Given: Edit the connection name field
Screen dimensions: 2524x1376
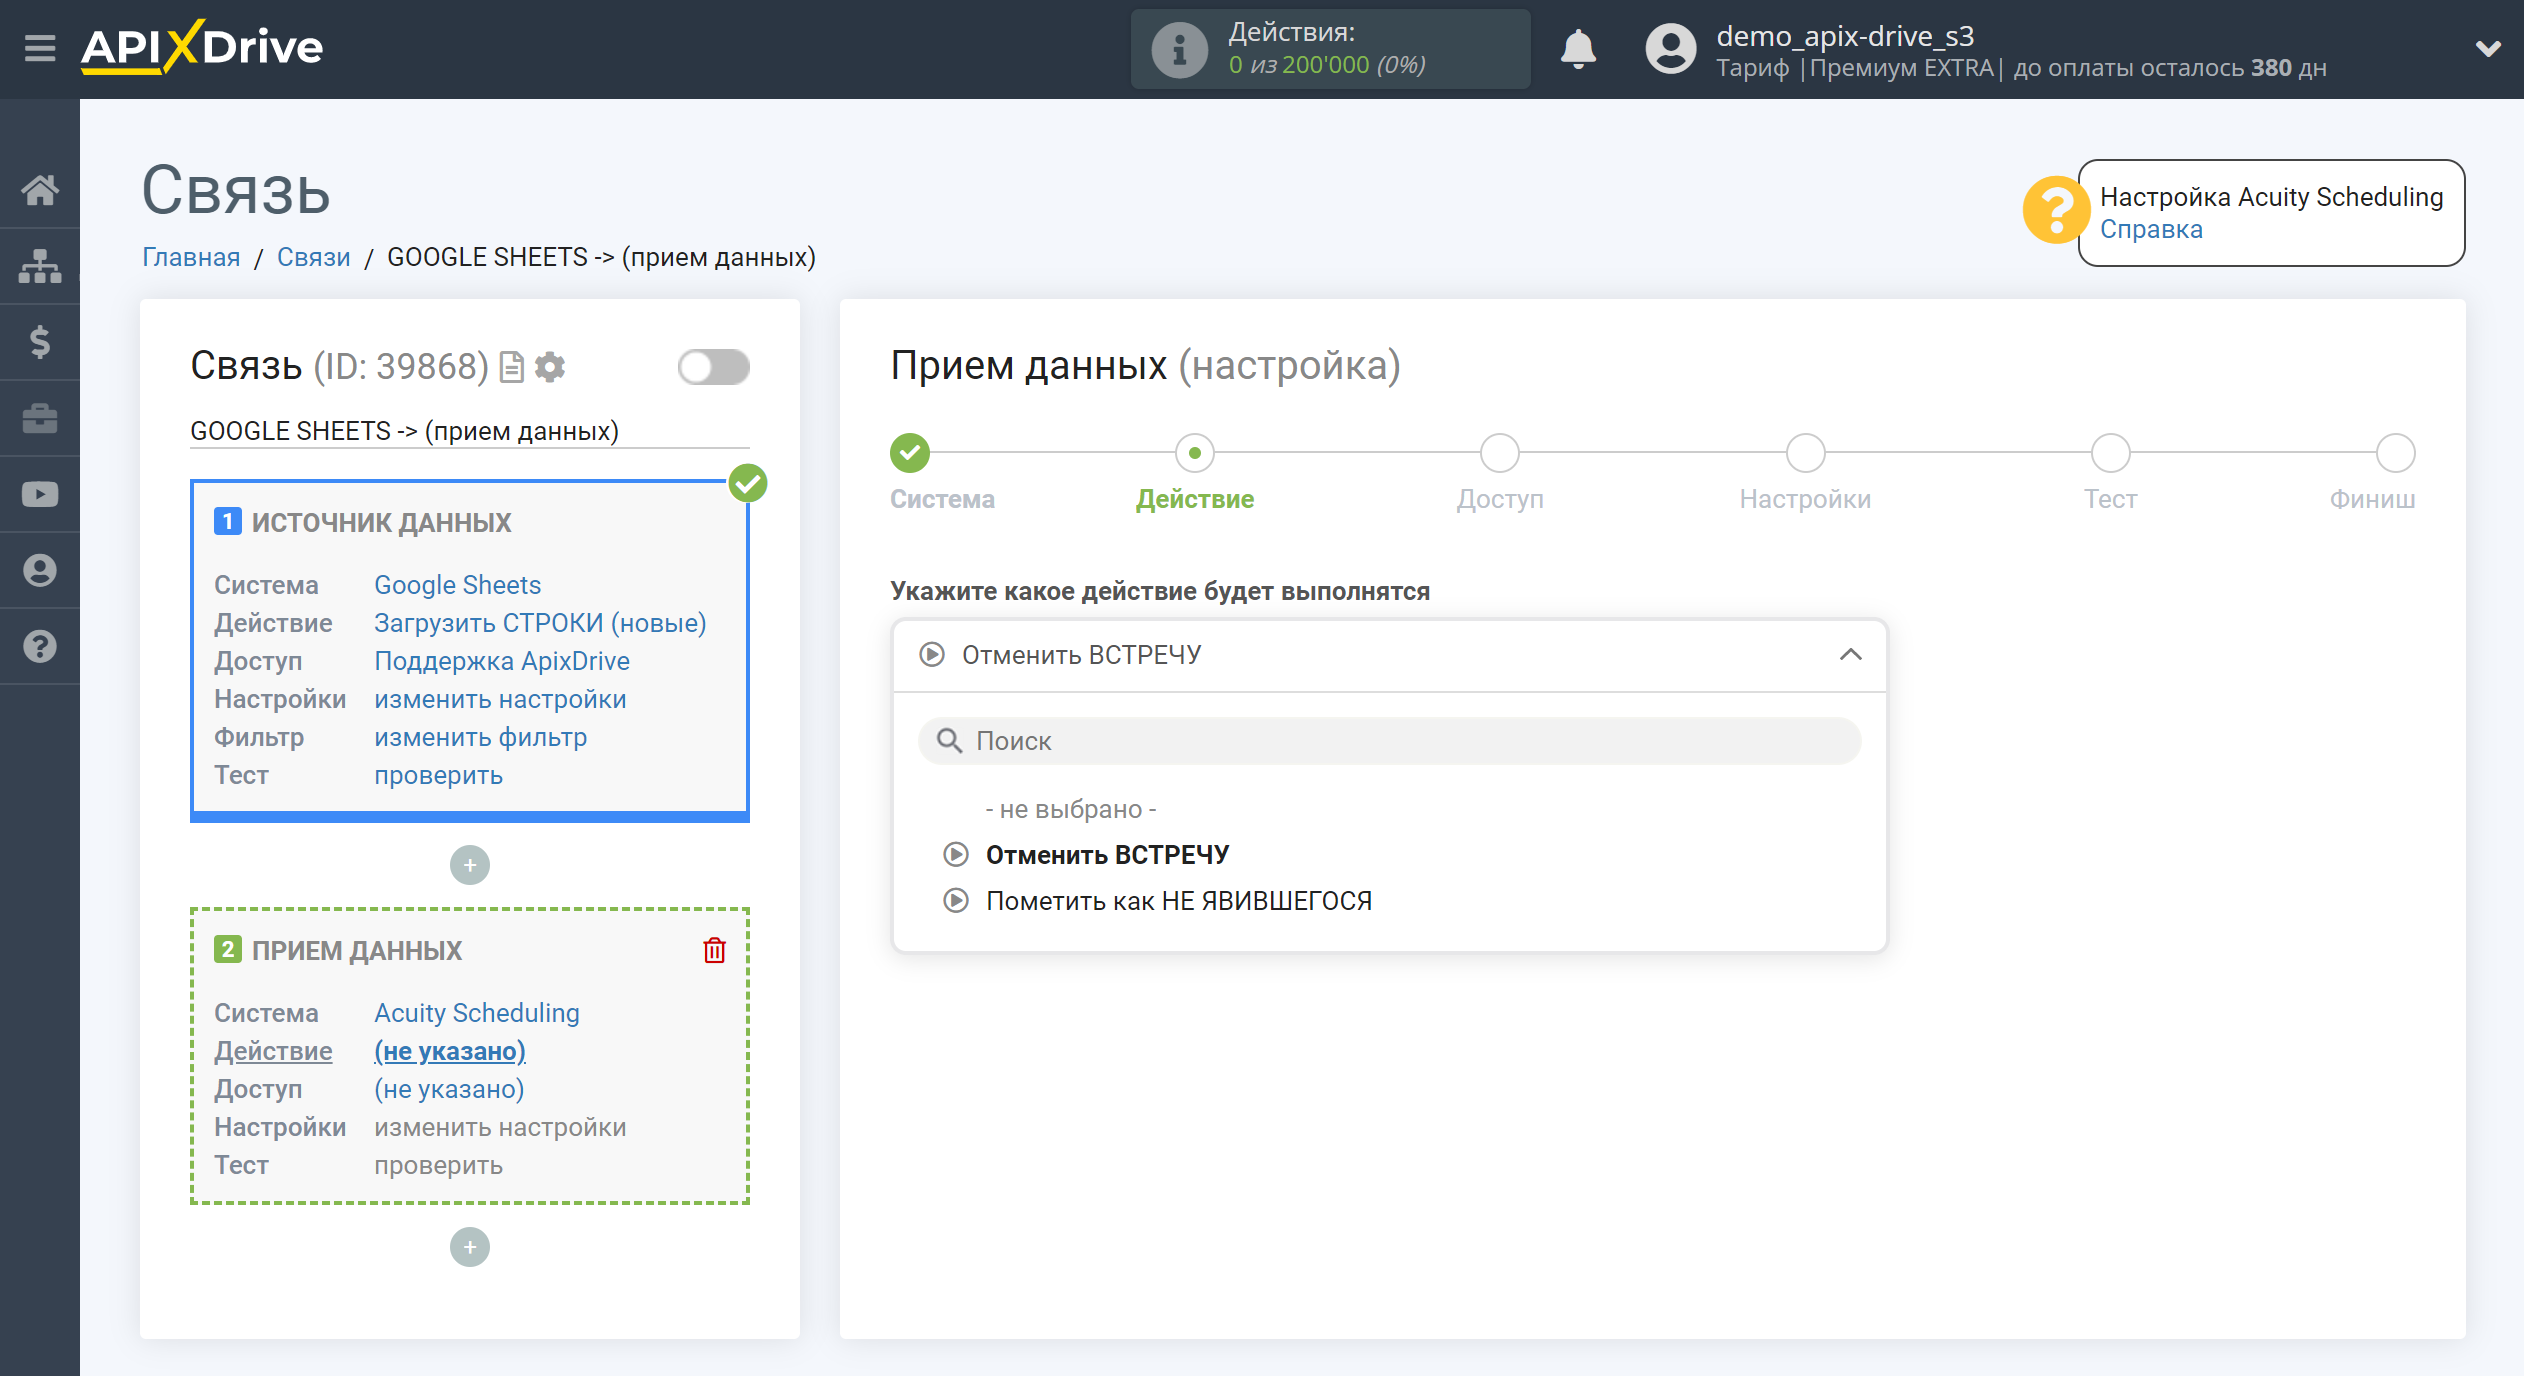Looking at the screenshot, I should pyautogui.click(x=470, y=431).
